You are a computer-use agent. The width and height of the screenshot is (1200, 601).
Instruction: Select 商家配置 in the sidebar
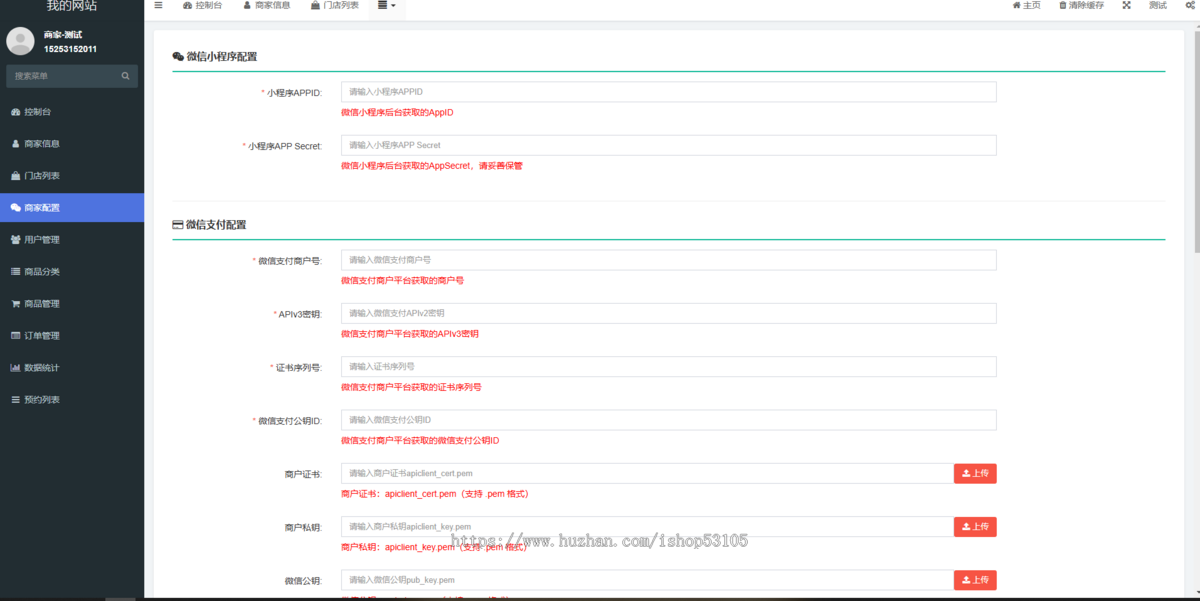pyautogui.click(x=72, y=208)
